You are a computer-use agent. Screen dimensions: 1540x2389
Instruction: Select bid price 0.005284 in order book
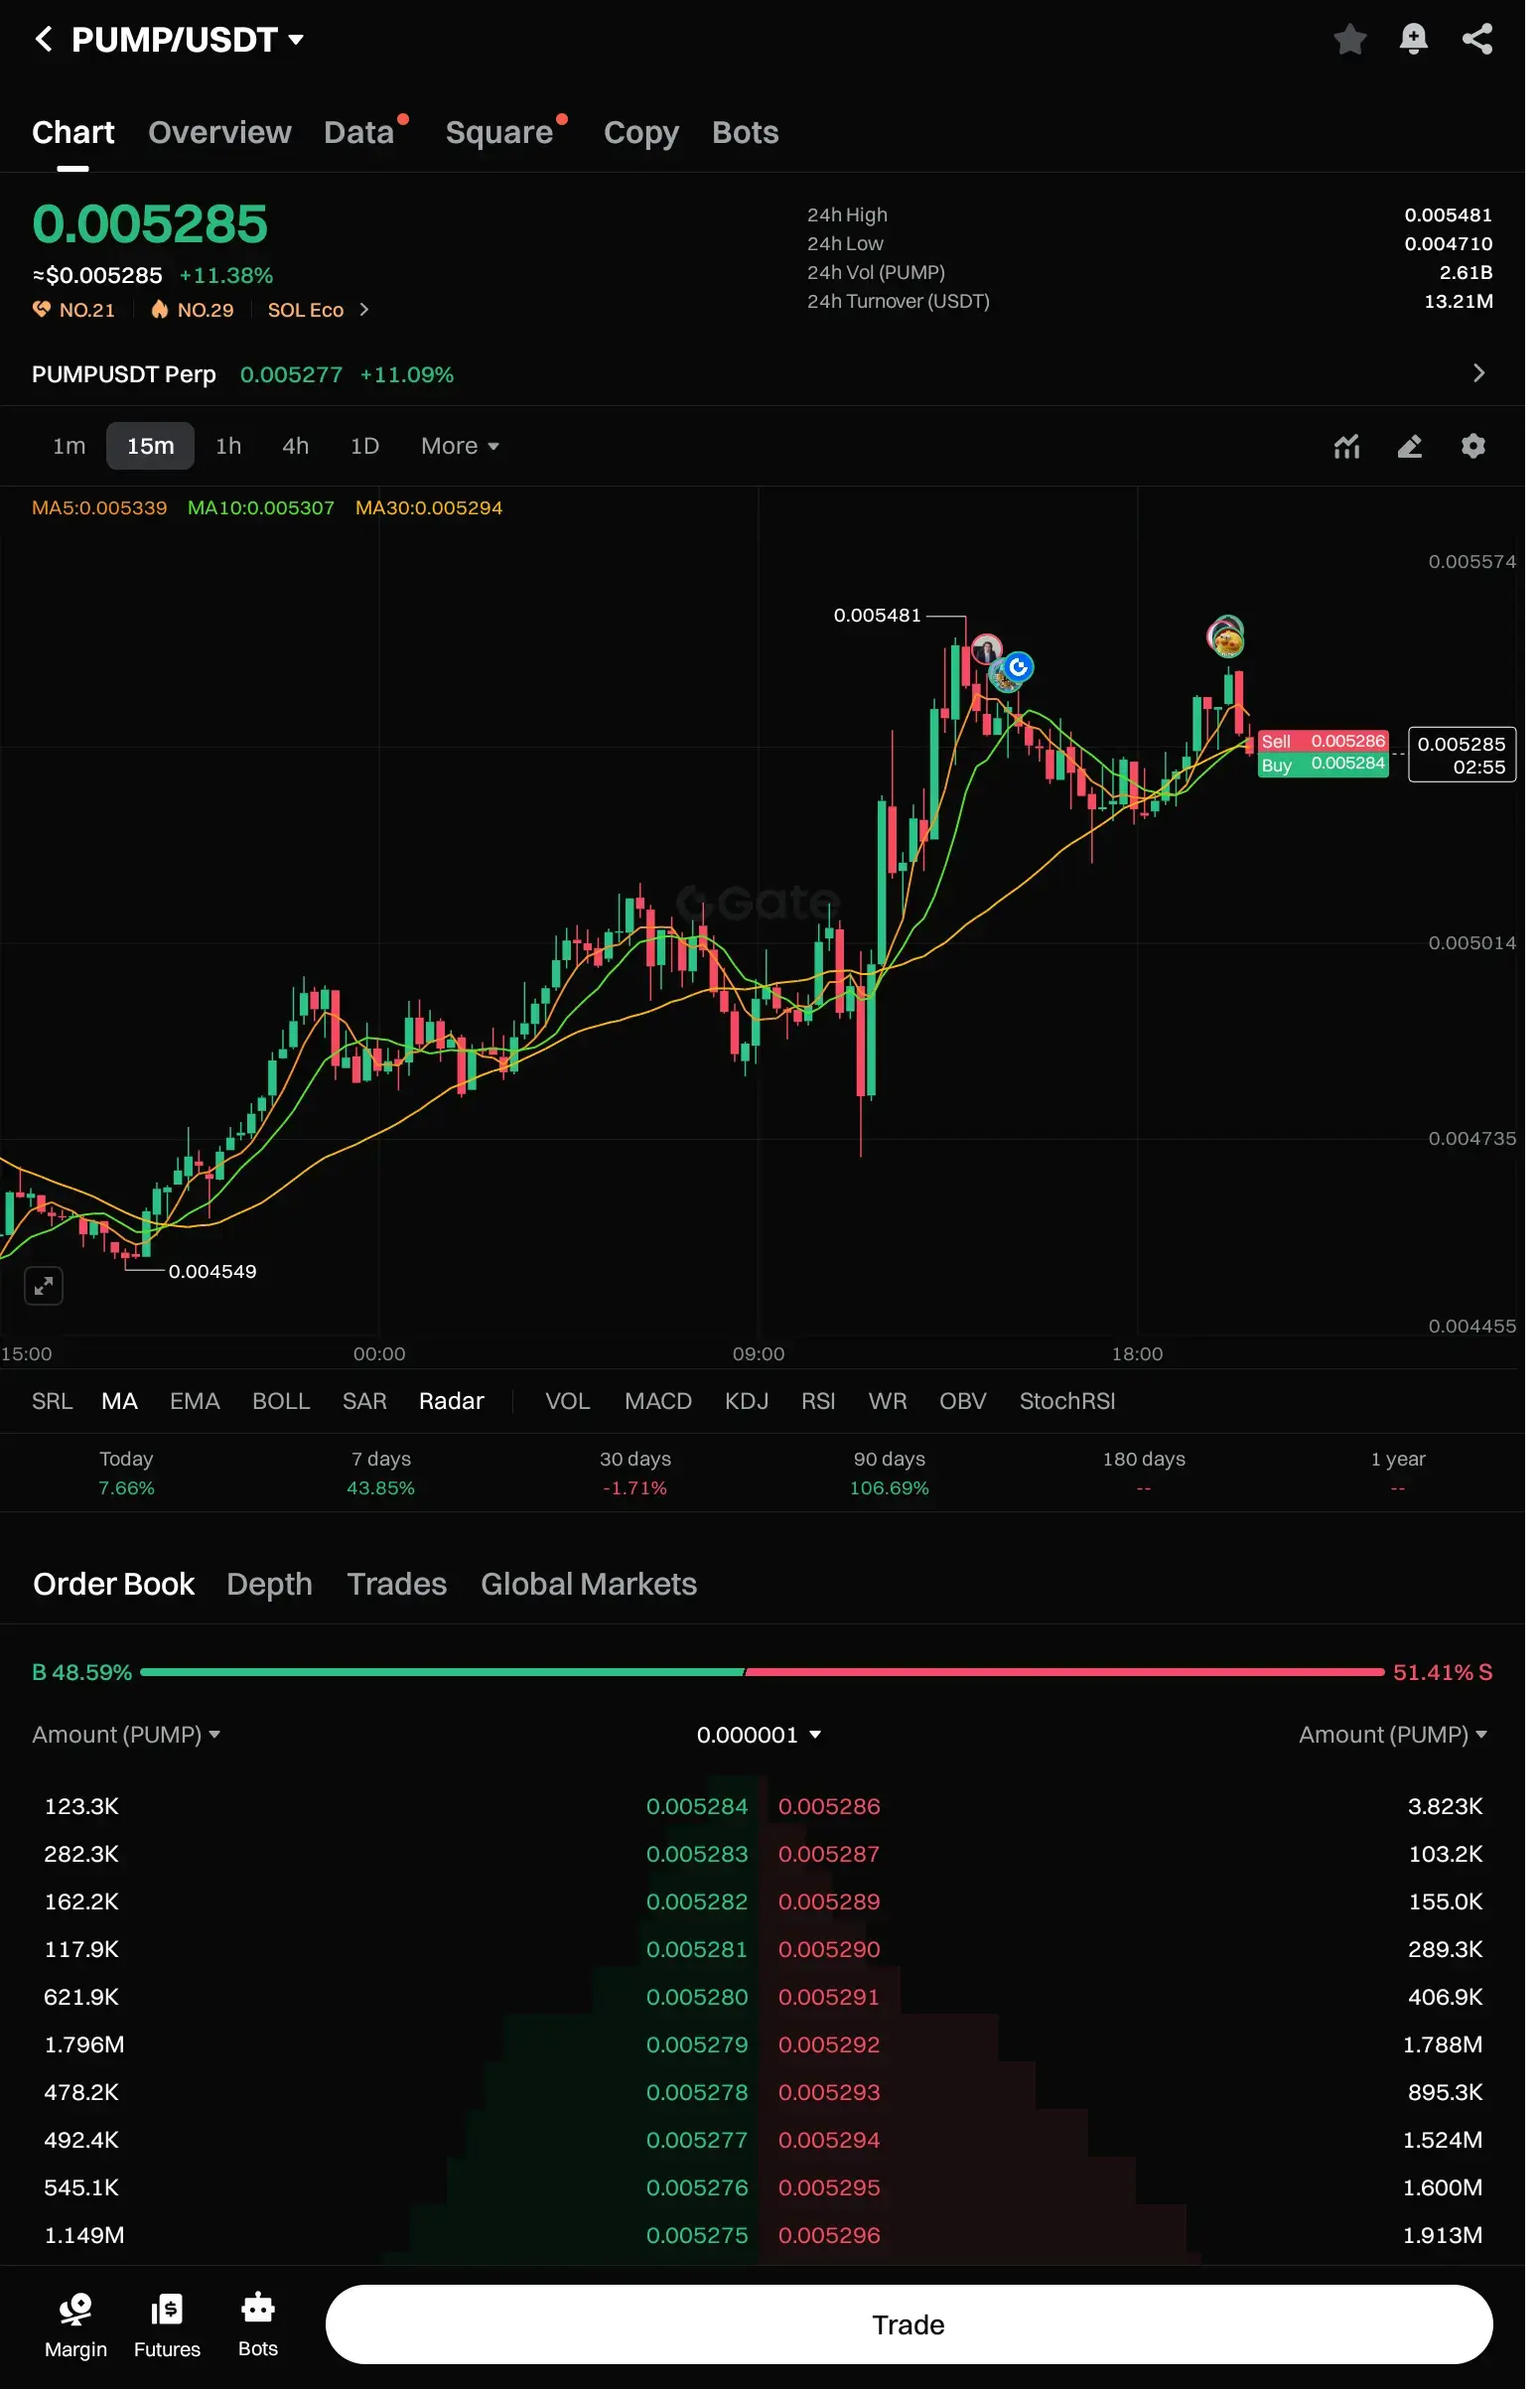696,1806
